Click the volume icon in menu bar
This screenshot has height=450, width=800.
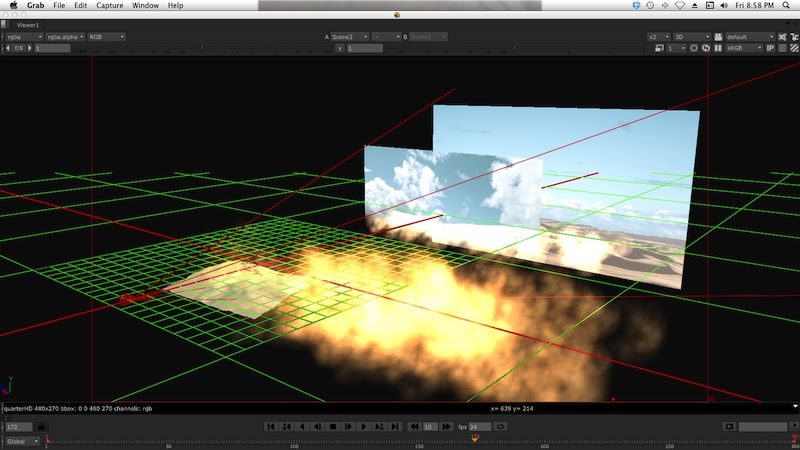click(724, 5)
